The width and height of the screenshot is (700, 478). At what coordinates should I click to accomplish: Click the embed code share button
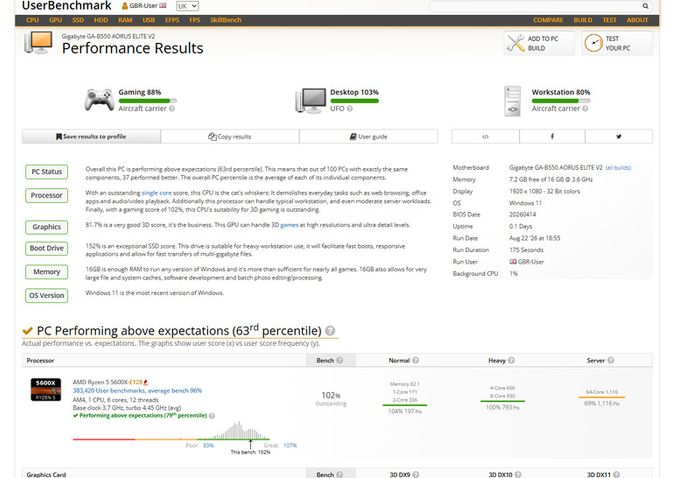[x=486, y=137]
